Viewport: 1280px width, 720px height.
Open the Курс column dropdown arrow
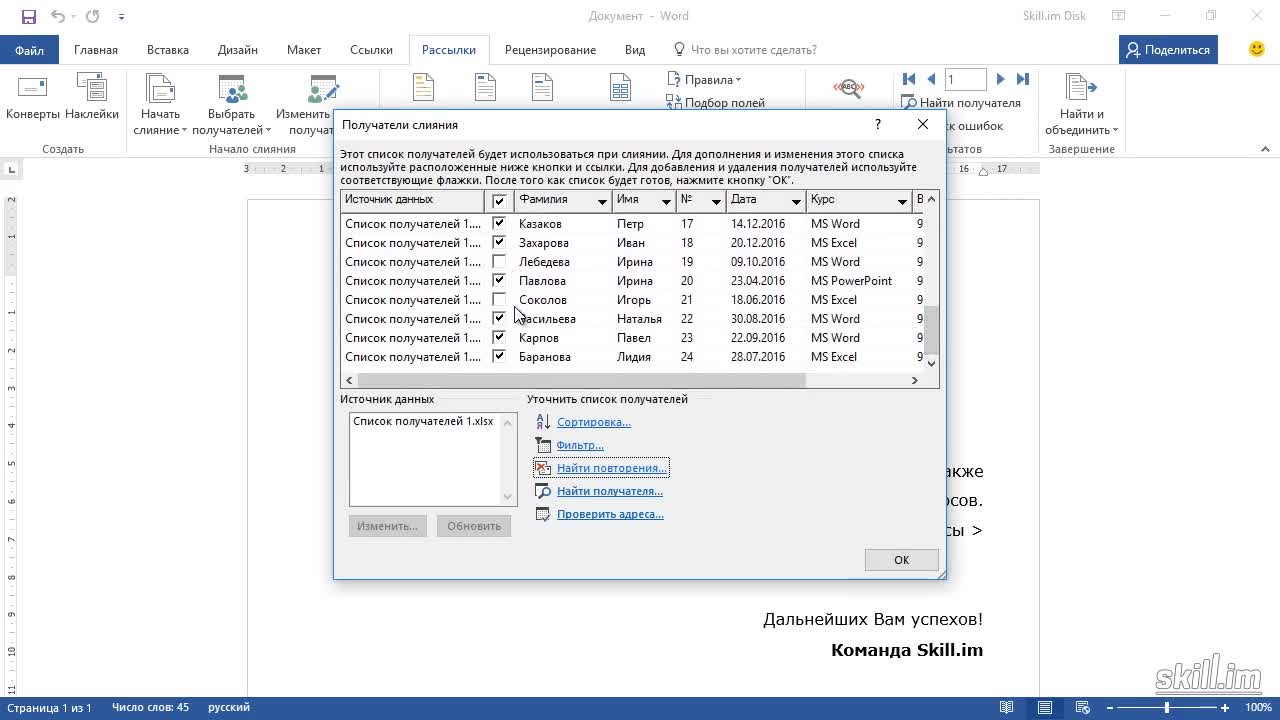point(900,202)
